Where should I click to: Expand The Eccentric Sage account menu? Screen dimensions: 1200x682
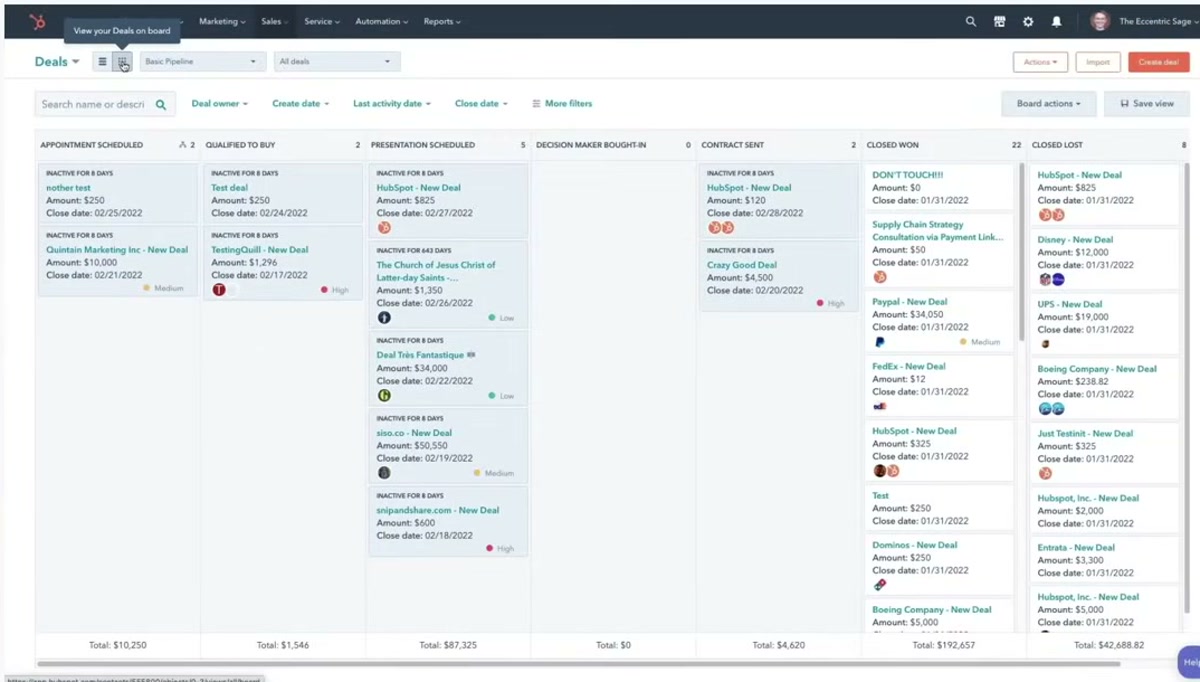pos(1156,21)
